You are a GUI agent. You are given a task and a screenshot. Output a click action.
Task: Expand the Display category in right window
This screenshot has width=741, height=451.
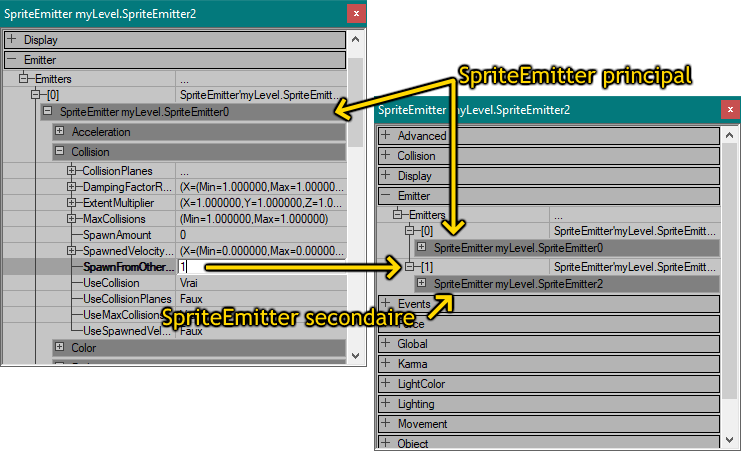(x=386, y=175)
